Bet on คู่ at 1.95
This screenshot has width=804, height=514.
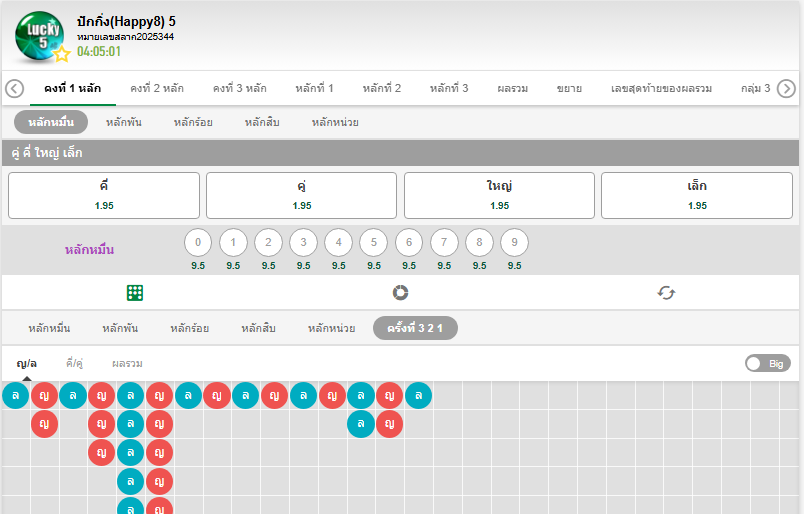(302, 195)
